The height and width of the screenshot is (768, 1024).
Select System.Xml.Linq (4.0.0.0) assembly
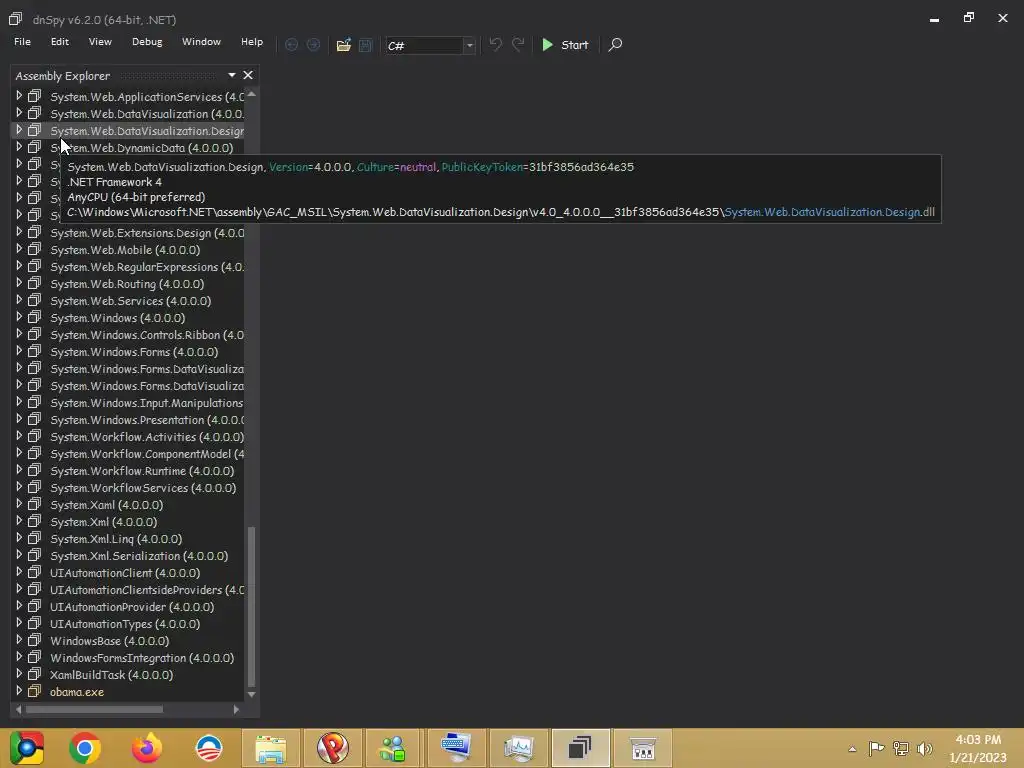[116, 539]
